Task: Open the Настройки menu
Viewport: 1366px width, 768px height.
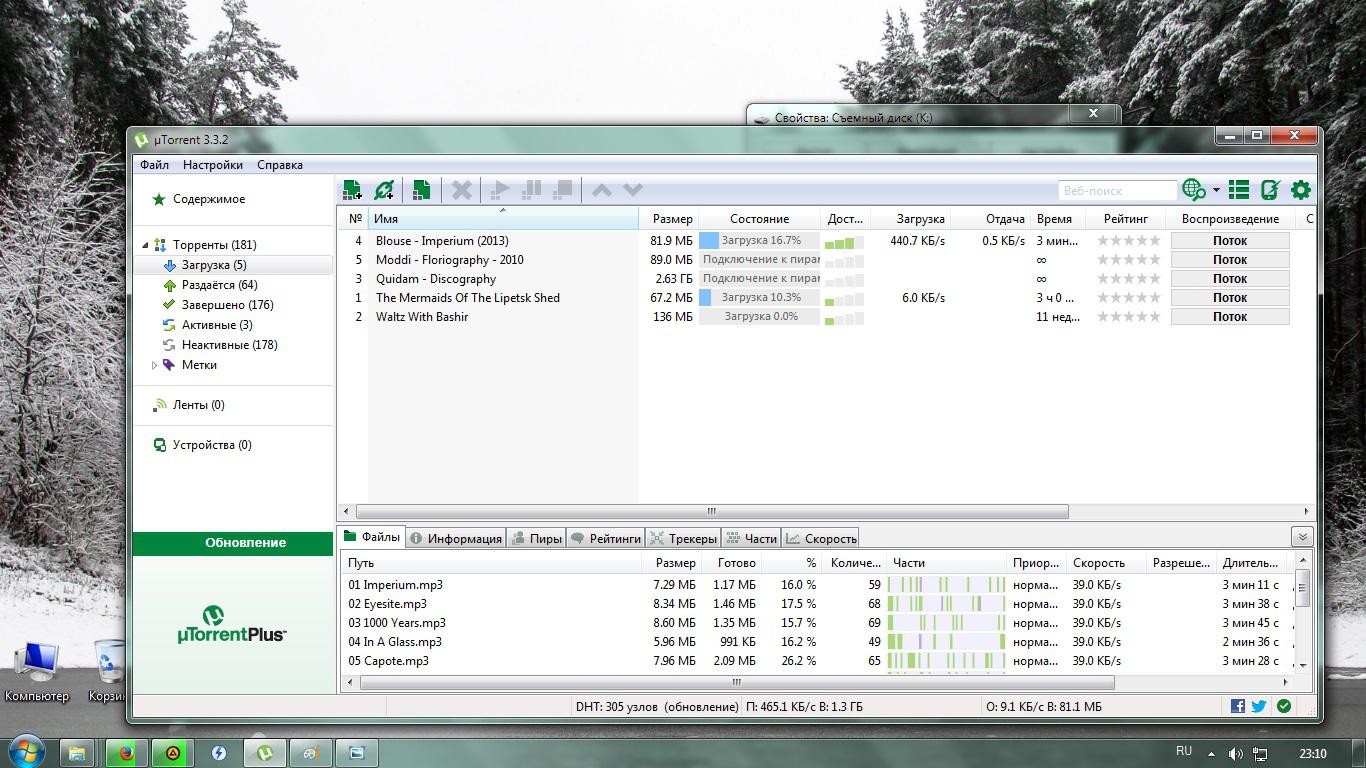Action: click(x=213, y=165)
